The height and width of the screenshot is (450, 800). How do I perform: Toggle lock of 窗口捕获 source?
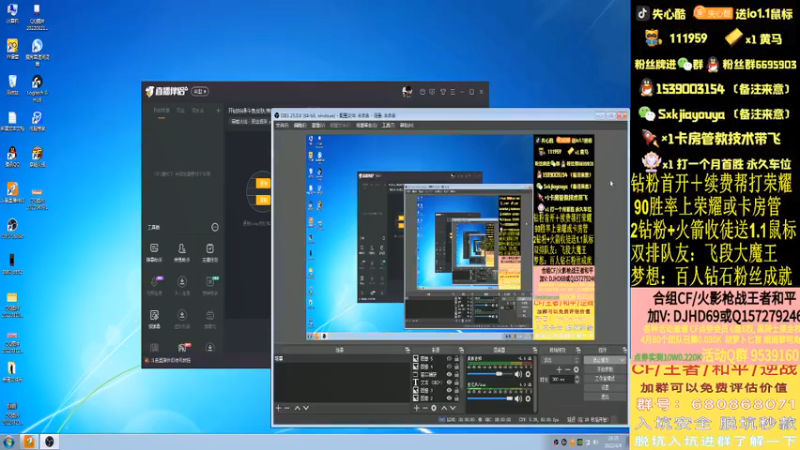[457, 374]
